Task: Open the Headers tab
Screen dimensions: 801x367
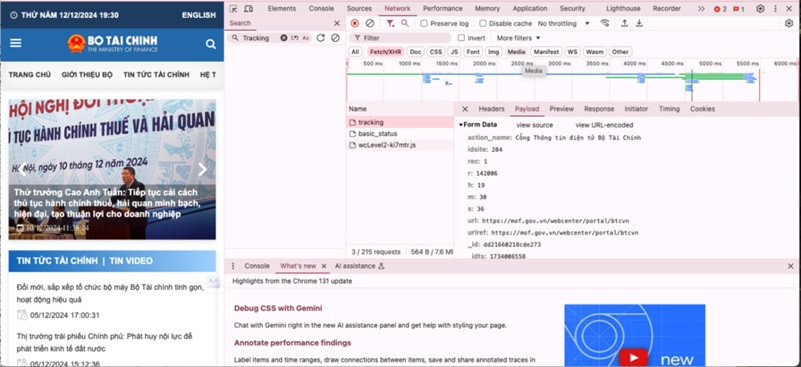Action: point(491,109)
